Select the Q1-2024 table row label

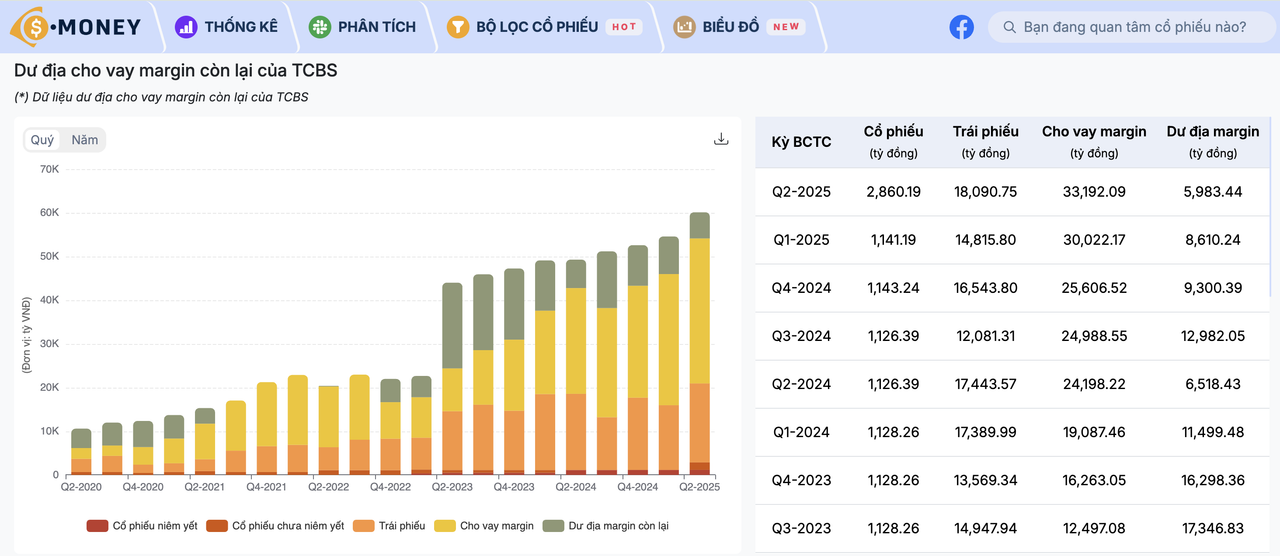tap(801, 432)
